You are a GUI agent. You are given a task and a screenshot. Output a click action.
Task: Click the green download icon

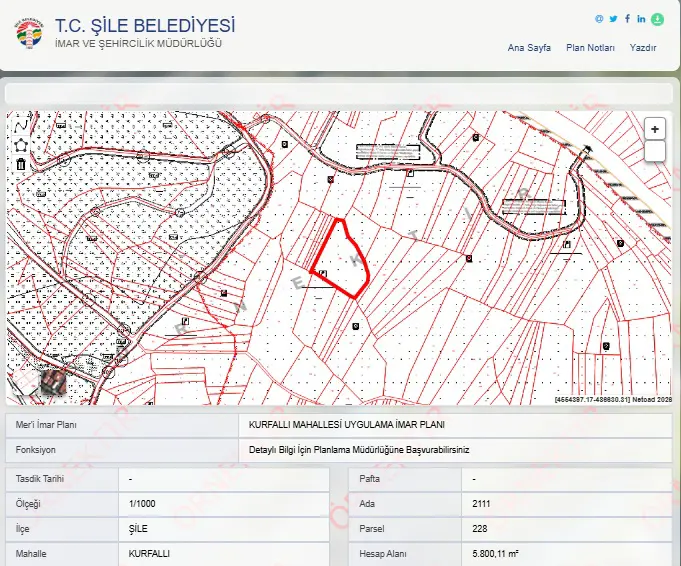pos(658,19)
